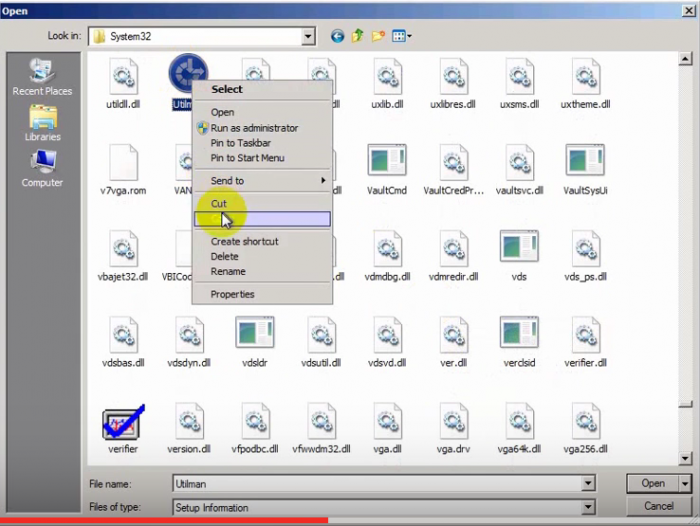Open Computer in sidebar
The image size is (700, 526).
click(42, 169)
